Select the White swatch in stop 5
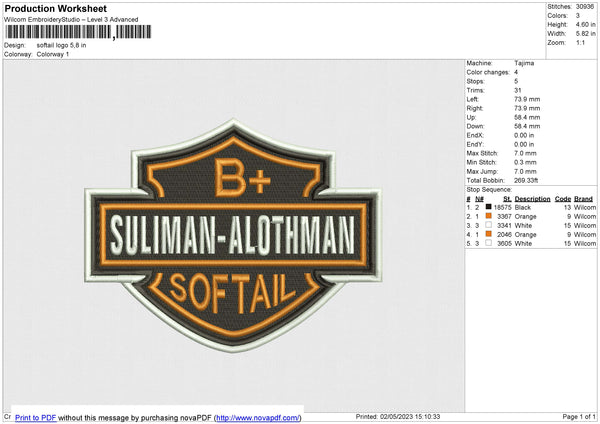The image size is (600, 424). pos(488,243)
